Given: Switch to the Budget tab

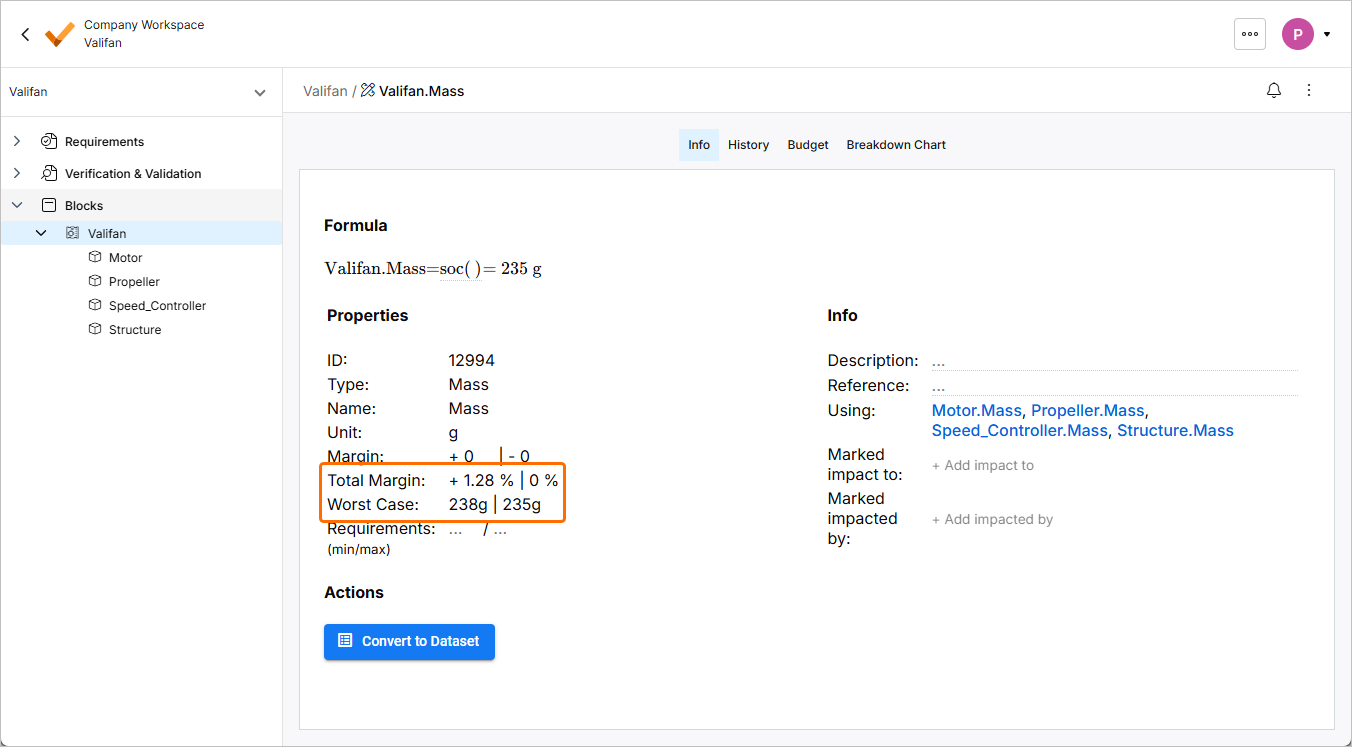Looking at the screenshot, I should [x=808, y=145].
